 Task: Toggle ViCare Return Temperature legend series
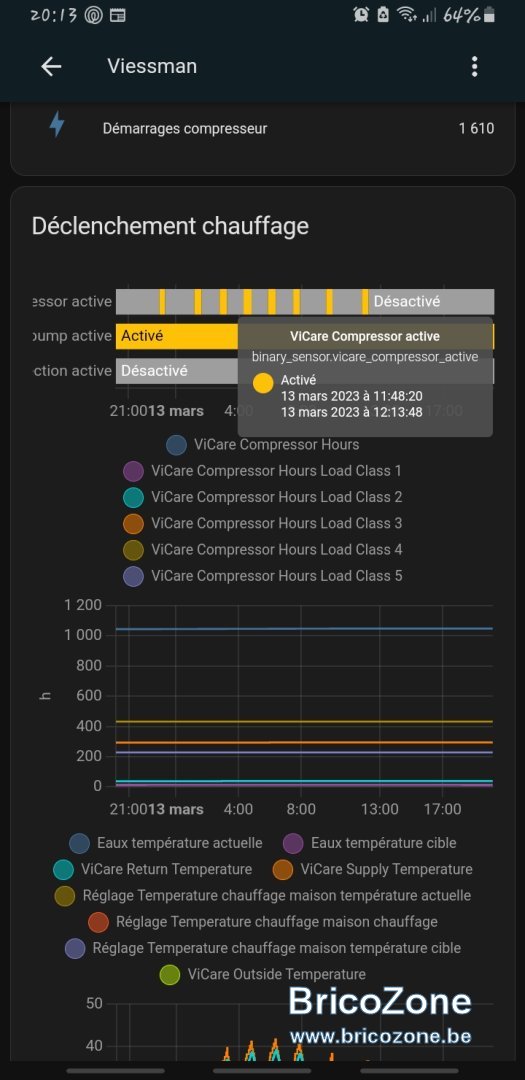click(x=152, y=869)
